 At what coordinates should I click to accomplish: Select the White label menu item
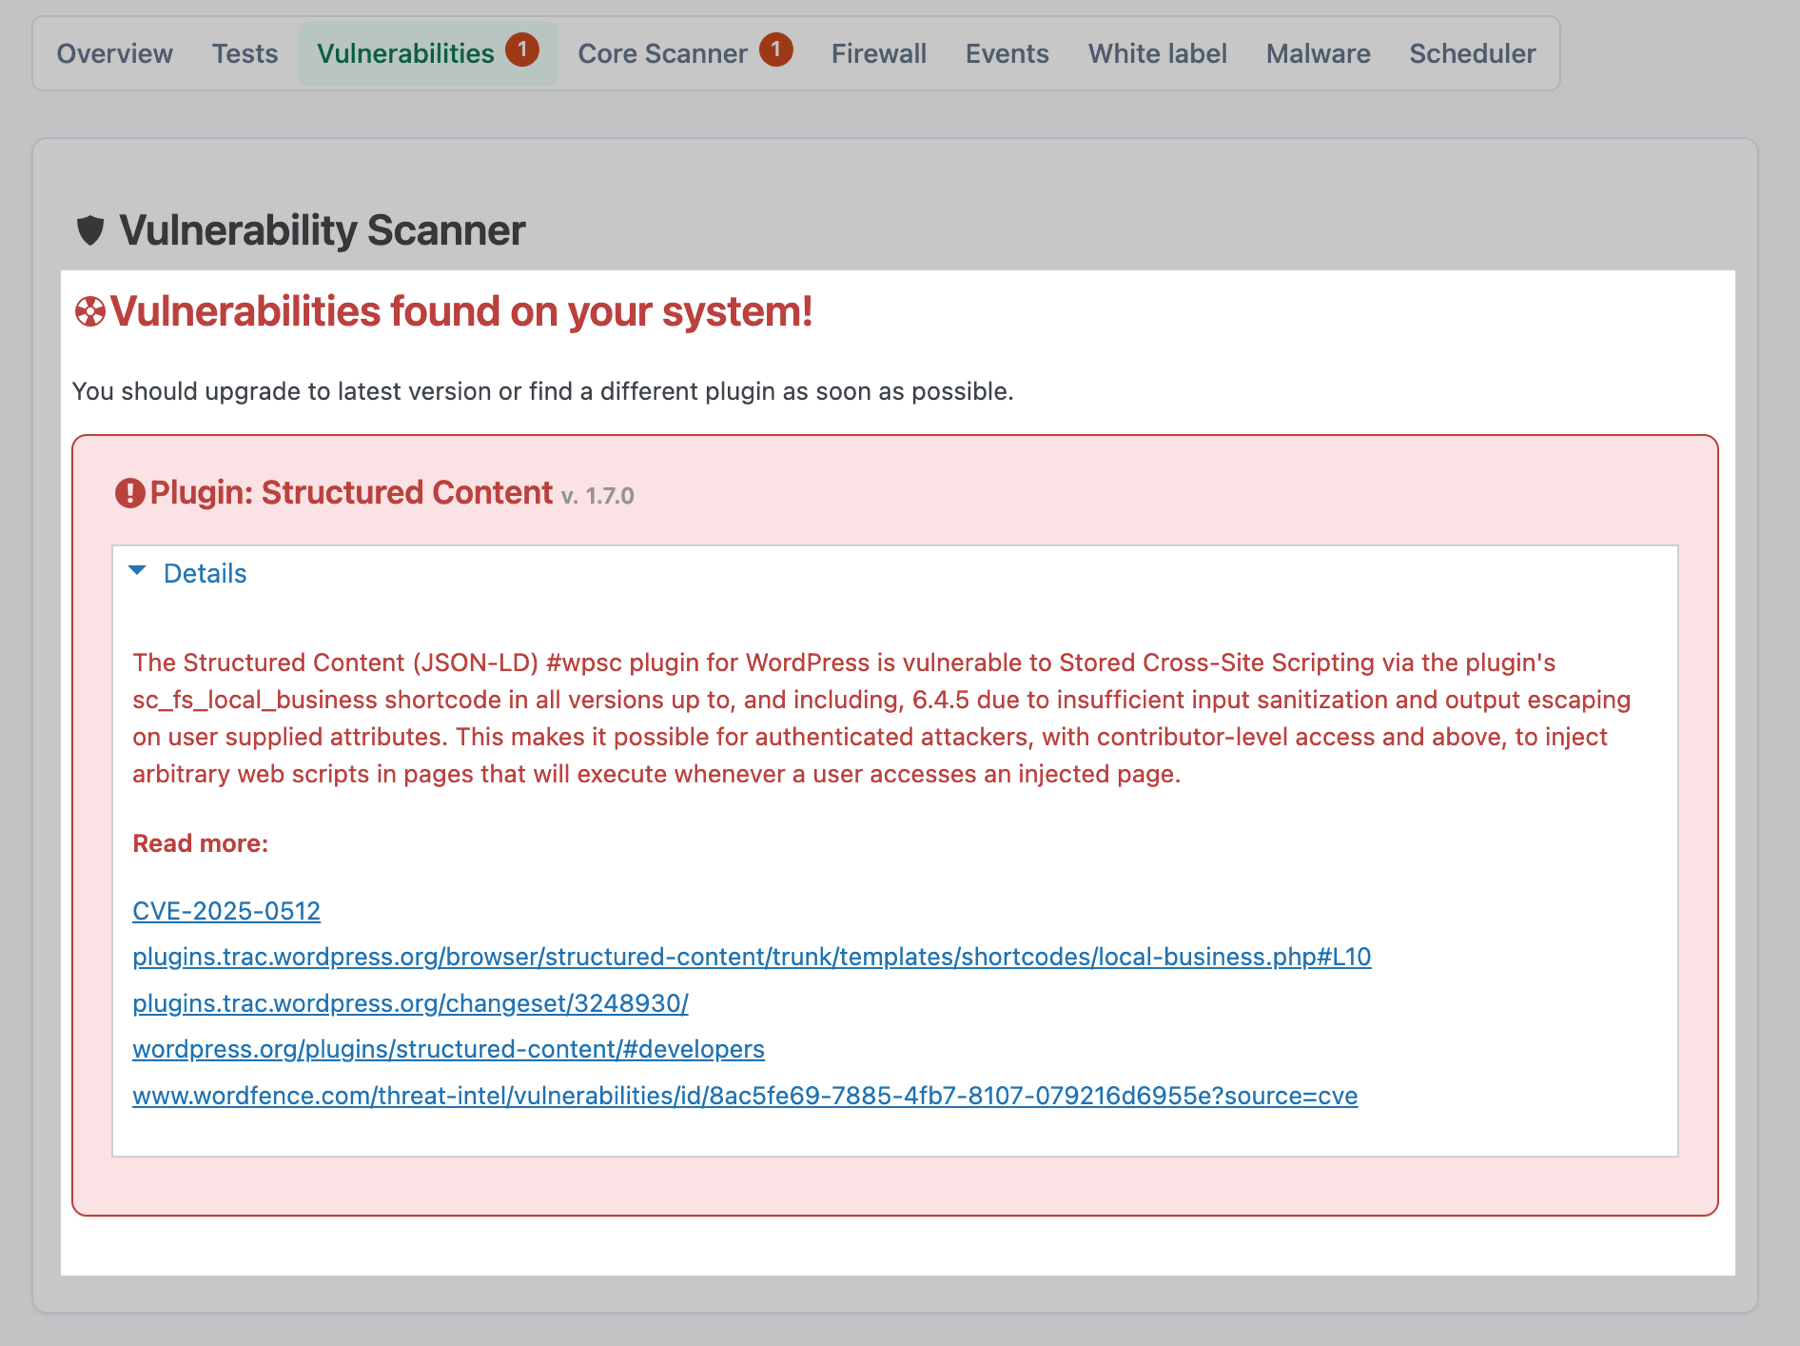point(1157,53)
